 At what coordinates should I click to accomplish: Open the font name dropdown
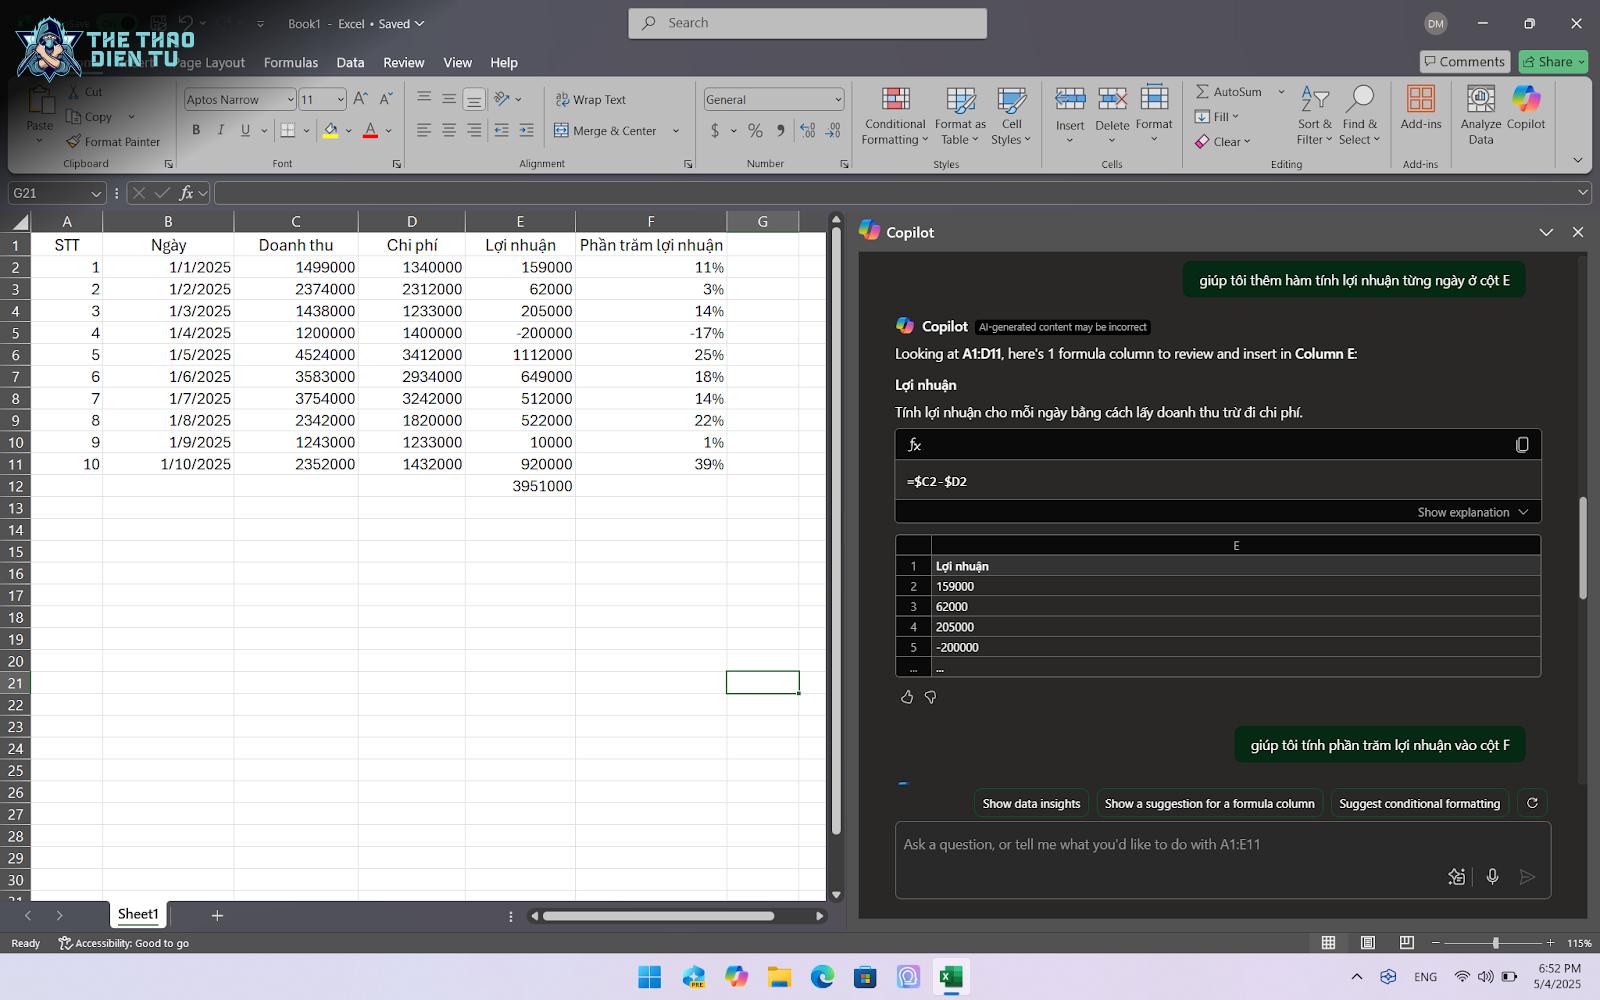[x=290, y=99]
